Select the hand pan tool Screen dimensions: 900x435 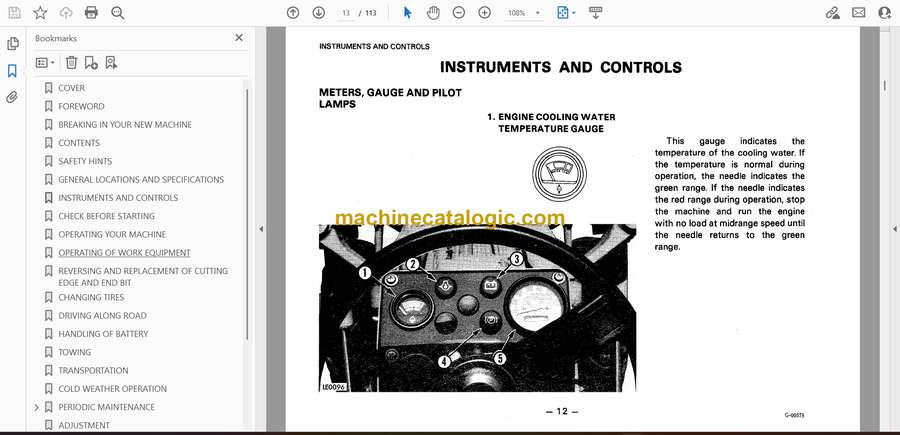(x=433, y=13)
